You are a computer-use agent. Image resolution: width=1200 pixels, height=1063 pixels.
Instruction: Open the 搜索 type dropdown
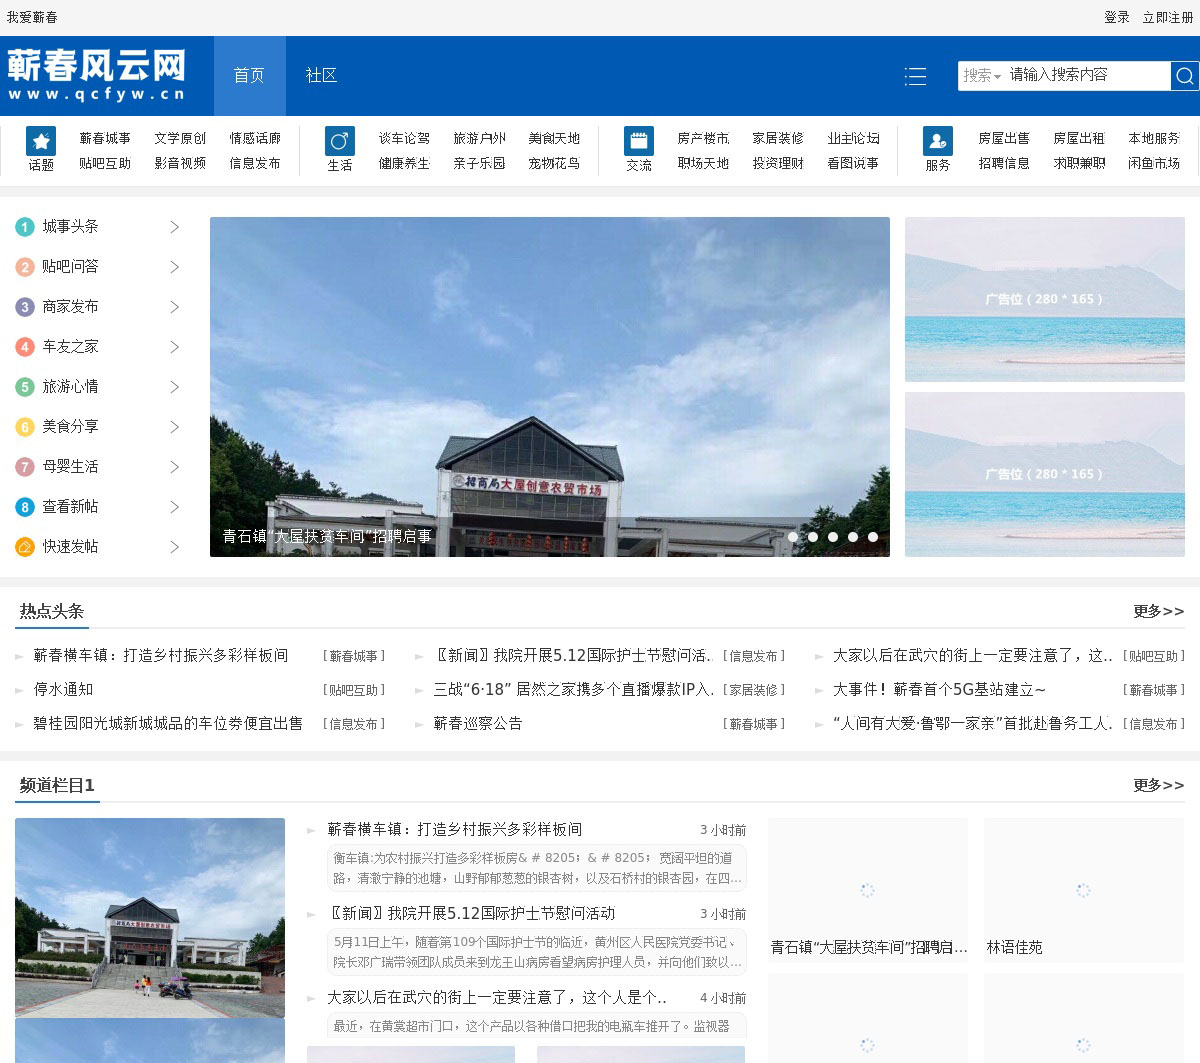982,76
